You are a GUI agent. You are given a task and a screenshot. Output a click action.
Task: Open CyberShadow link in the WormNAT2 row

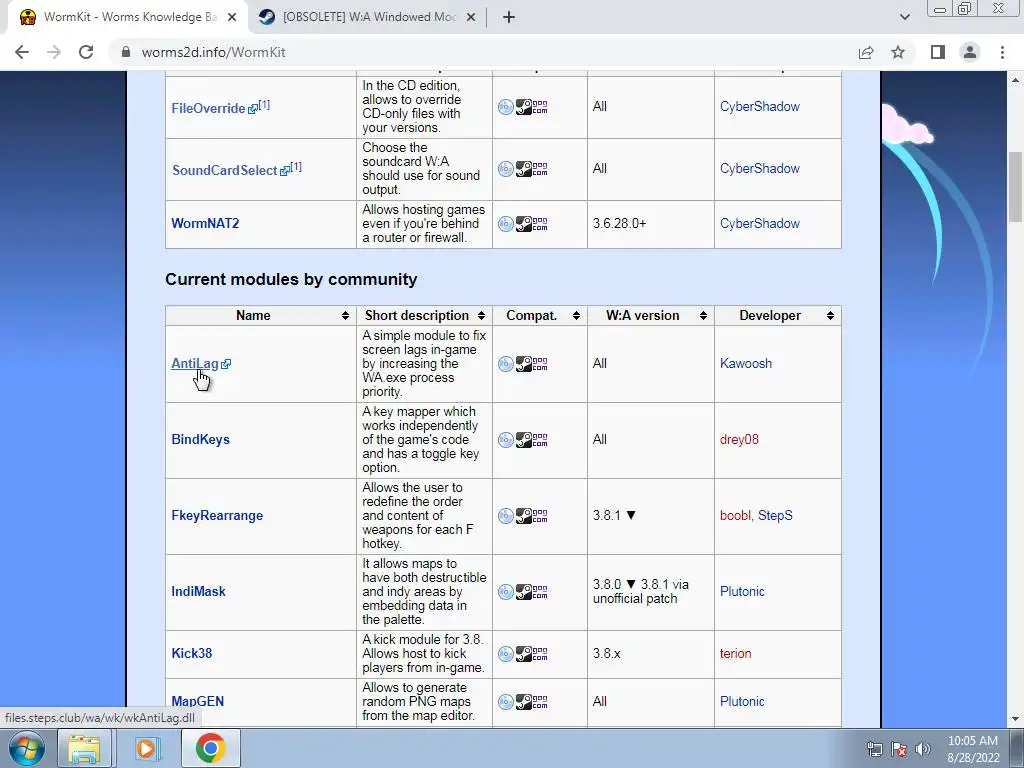click(760, 223)
